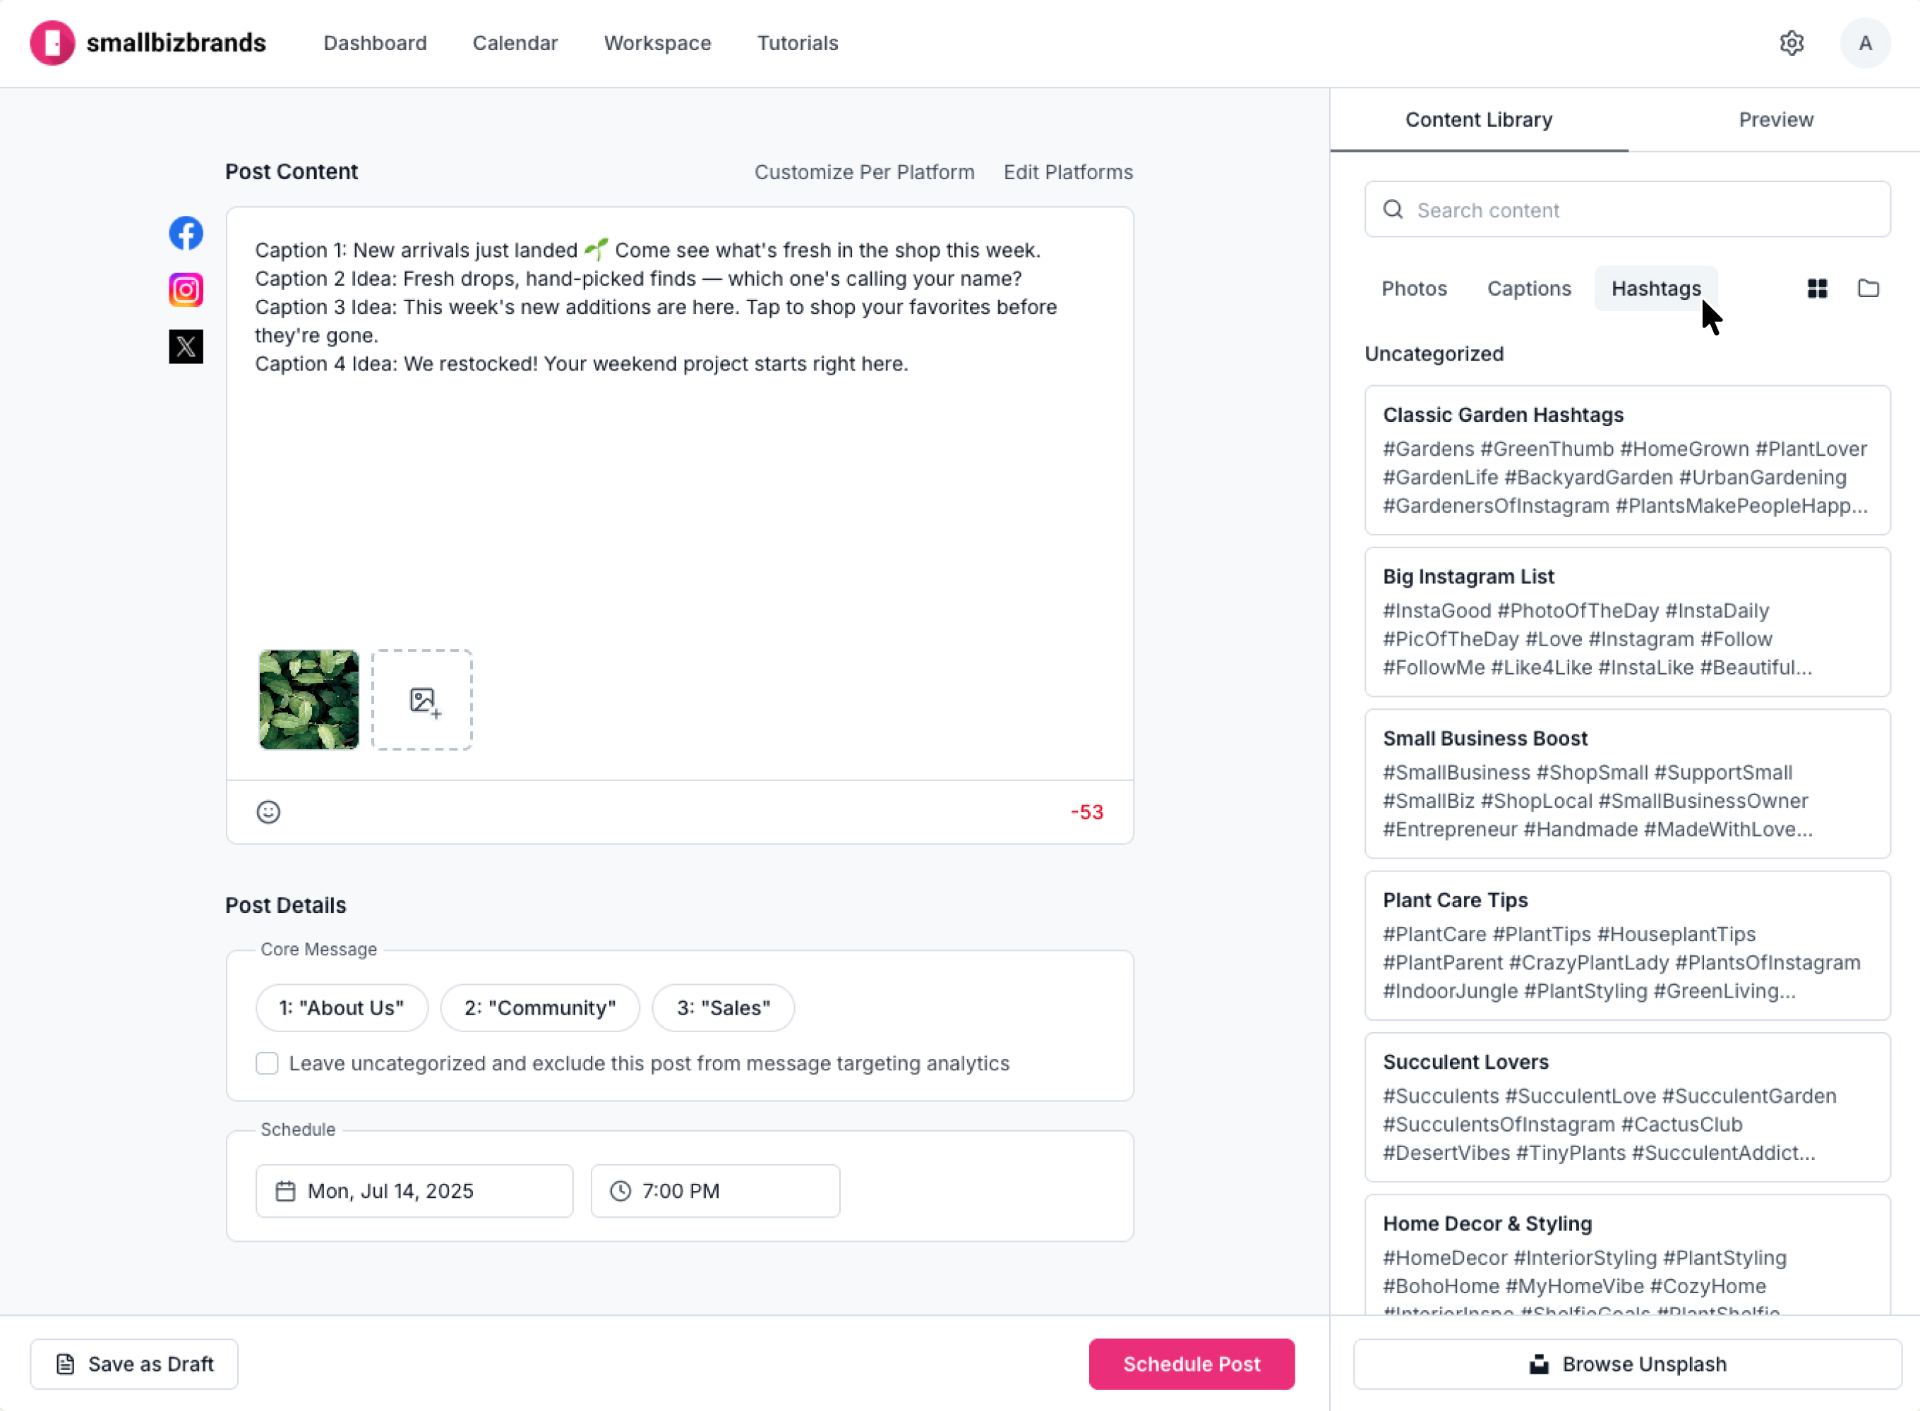This screenshot has width=1920, height=1411.
Task: Click the Post Details heading
Action: [286, 905]
